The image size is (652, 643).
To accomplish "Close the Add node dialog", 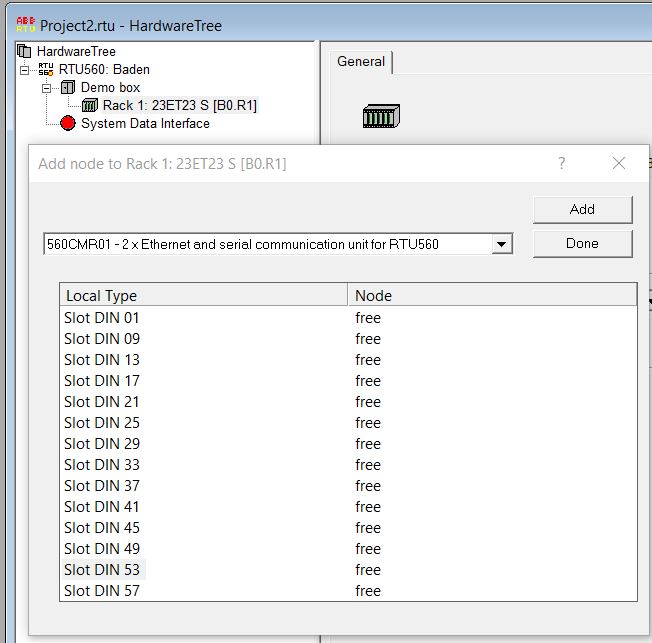I will click(619, 163).
